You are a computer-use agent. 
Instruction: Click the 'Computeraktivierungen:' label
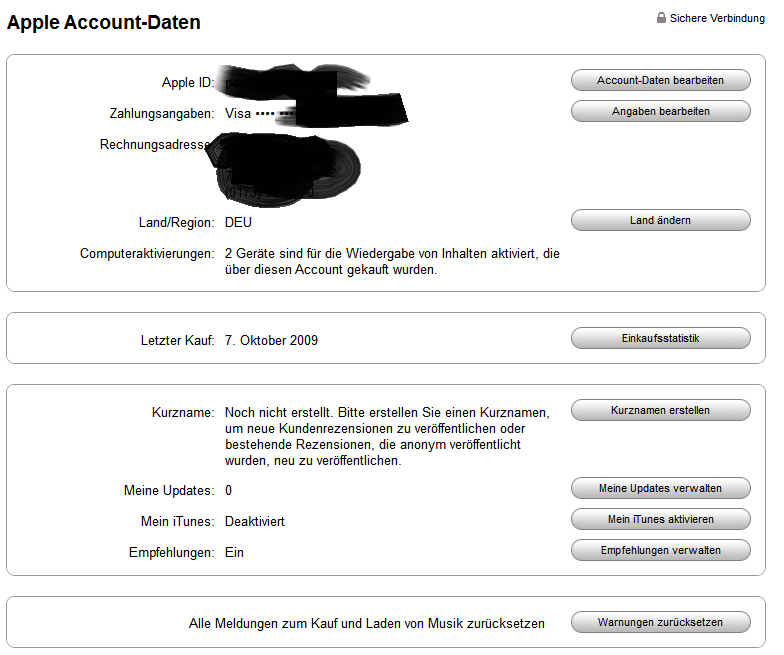tap(147, 254)
